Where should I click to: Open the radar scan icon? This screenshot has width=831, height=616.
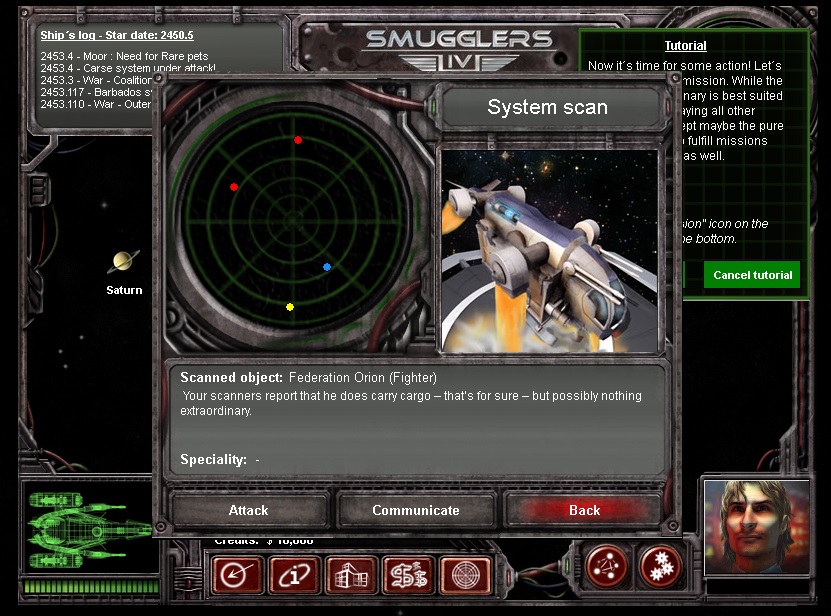[x=465, y=575]
